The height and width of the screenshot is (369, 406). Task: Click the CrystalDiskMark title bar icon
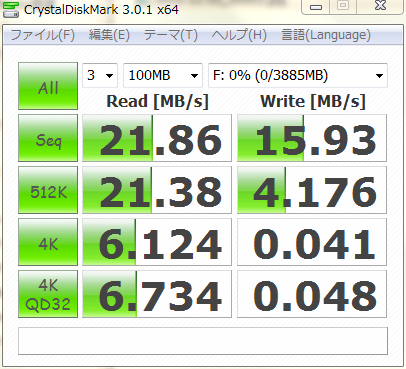tap(10, 9)
